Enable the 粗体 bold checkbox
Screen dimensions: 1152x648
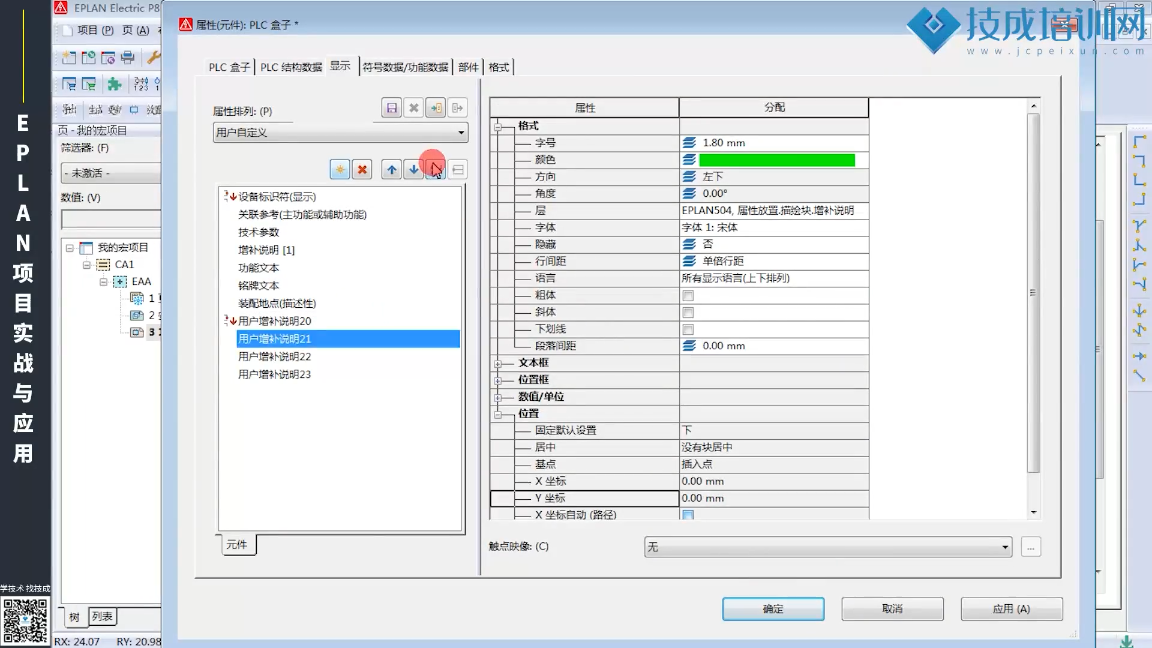688,296
